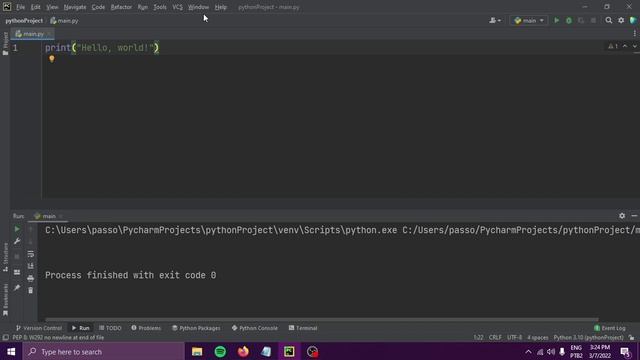Open the Navigate menu
This screenshot has width=640, height=360.
tap(75, 7)
